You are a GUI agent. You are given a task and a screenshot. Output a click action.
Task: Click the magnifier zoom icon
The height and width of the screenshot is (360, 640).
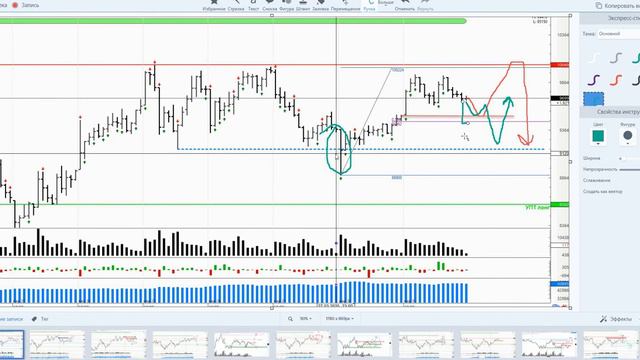(x=290, y=319)
